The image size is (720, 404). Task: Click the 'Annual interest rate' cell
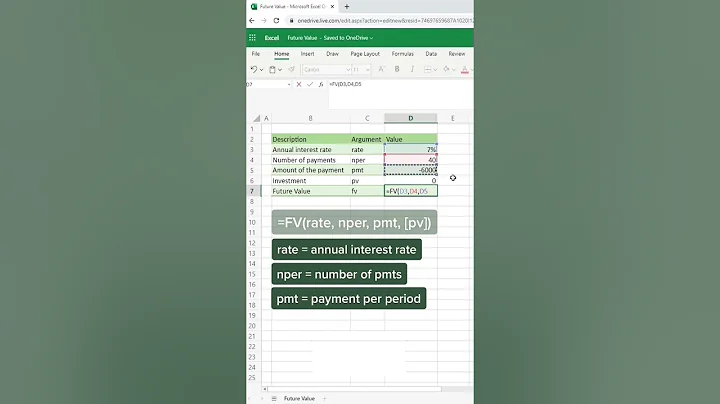[311, 150]
